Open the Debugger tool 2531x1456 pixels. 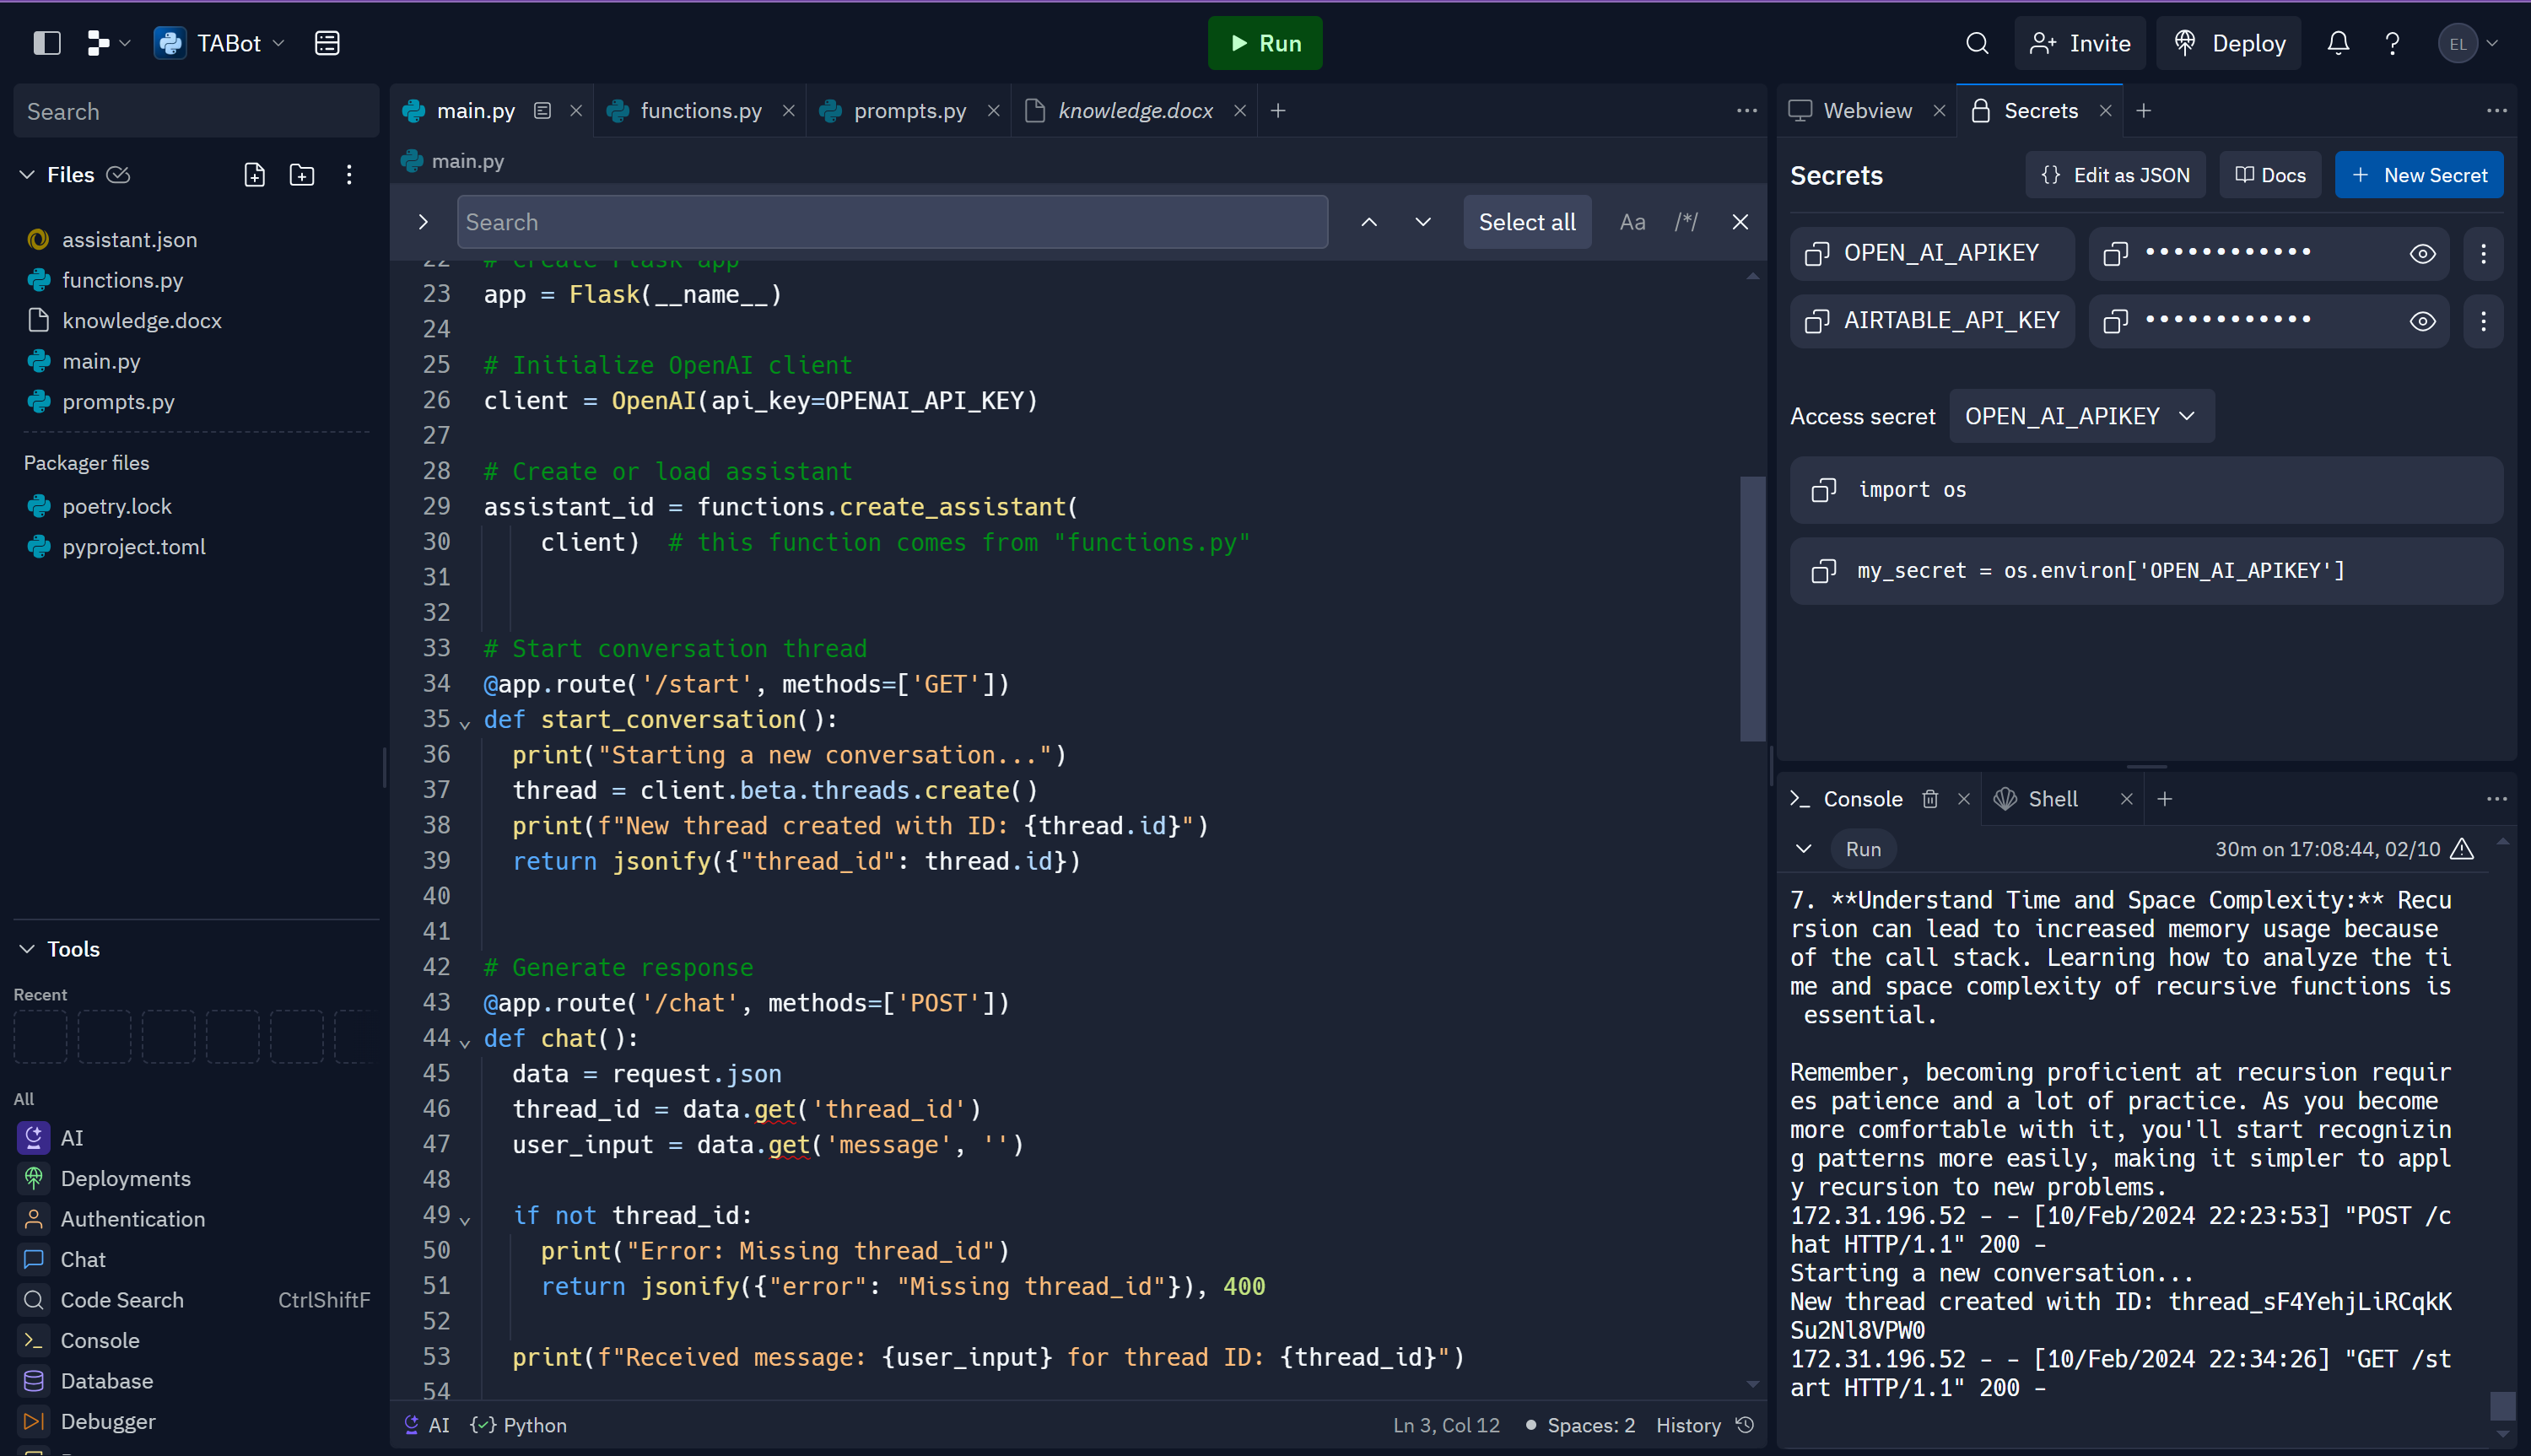click(x=107, y=1421)
